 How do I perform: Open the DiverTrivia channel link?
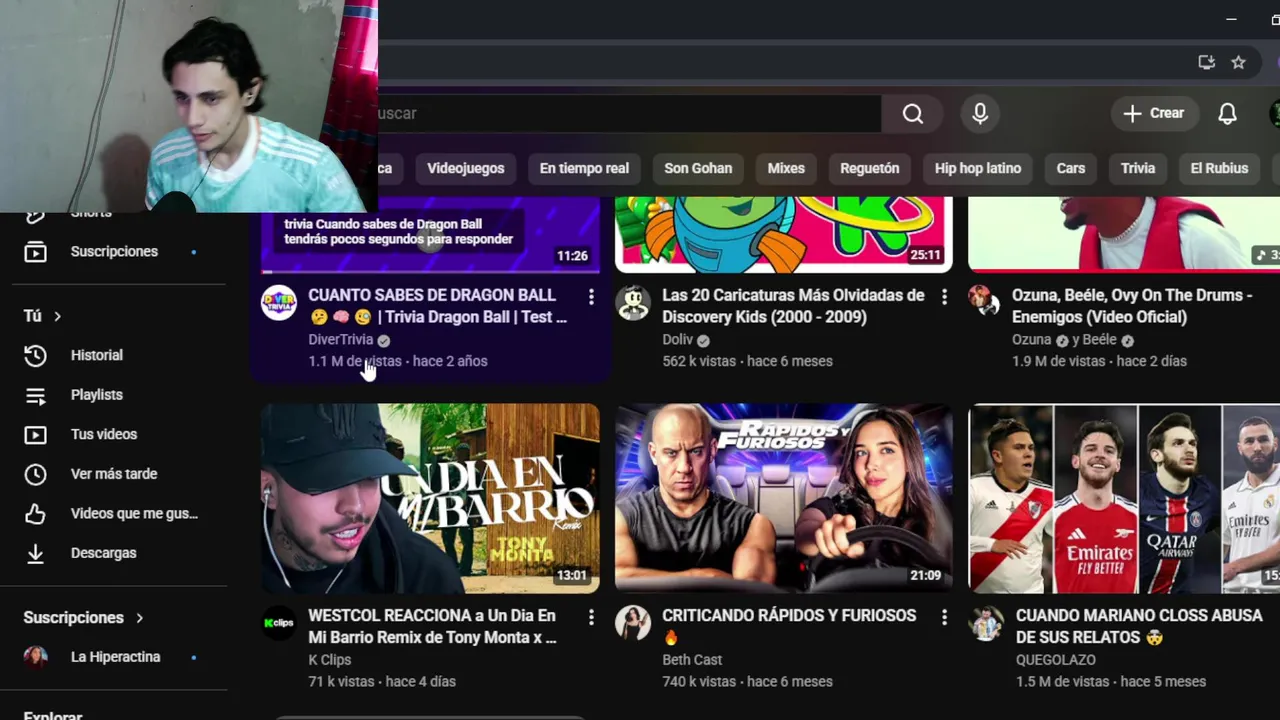coord(340,340)
